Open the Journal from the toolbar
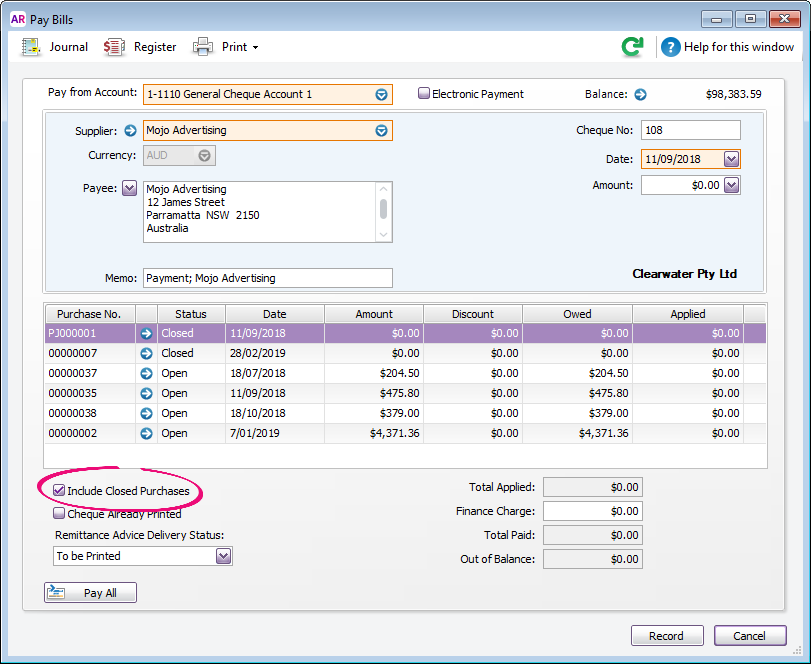The width and height of the screenshot is (811, 664). [x=58, y=46]
